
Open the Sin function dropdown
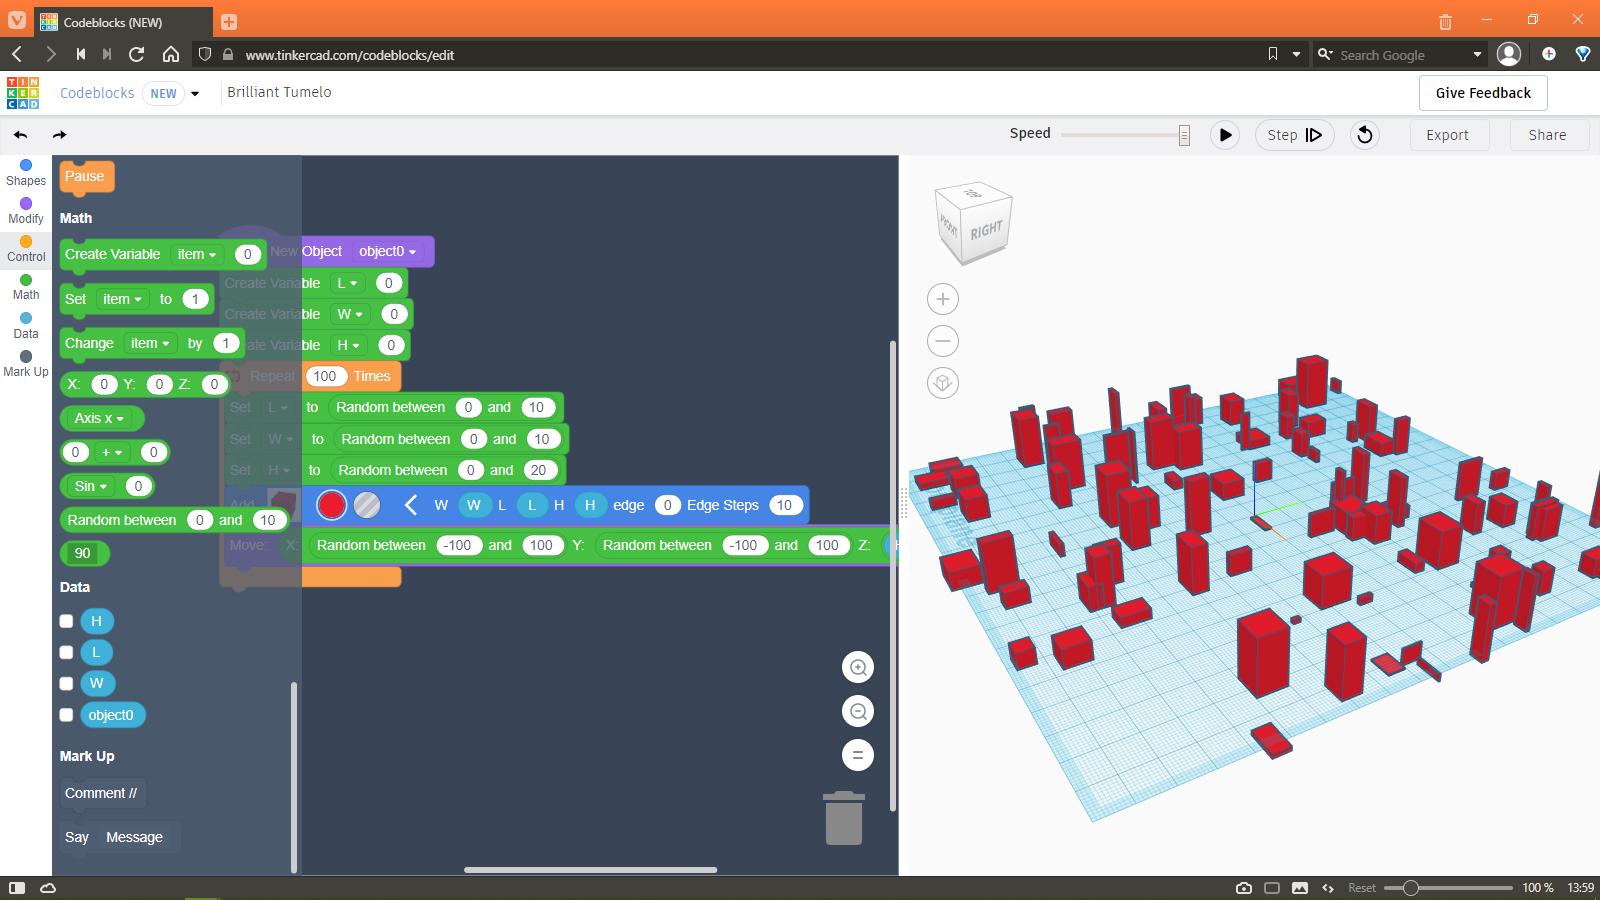pos(91,486)
